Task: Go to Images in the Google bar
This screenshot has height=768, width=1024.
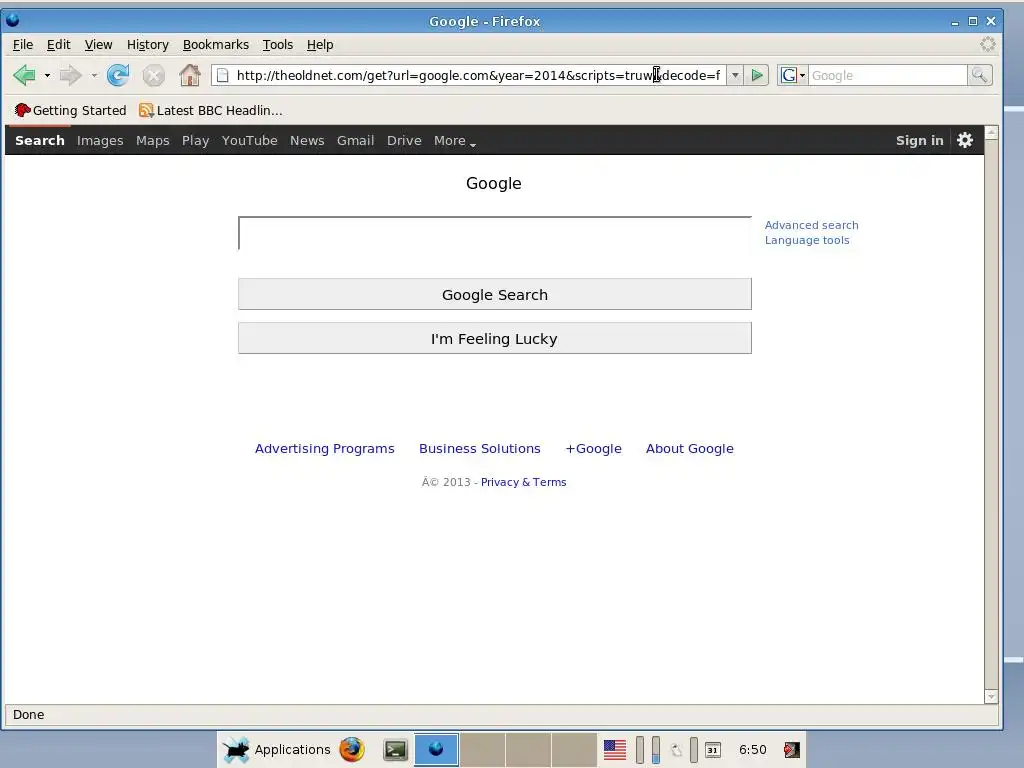Action: click(x=100, y=140)
